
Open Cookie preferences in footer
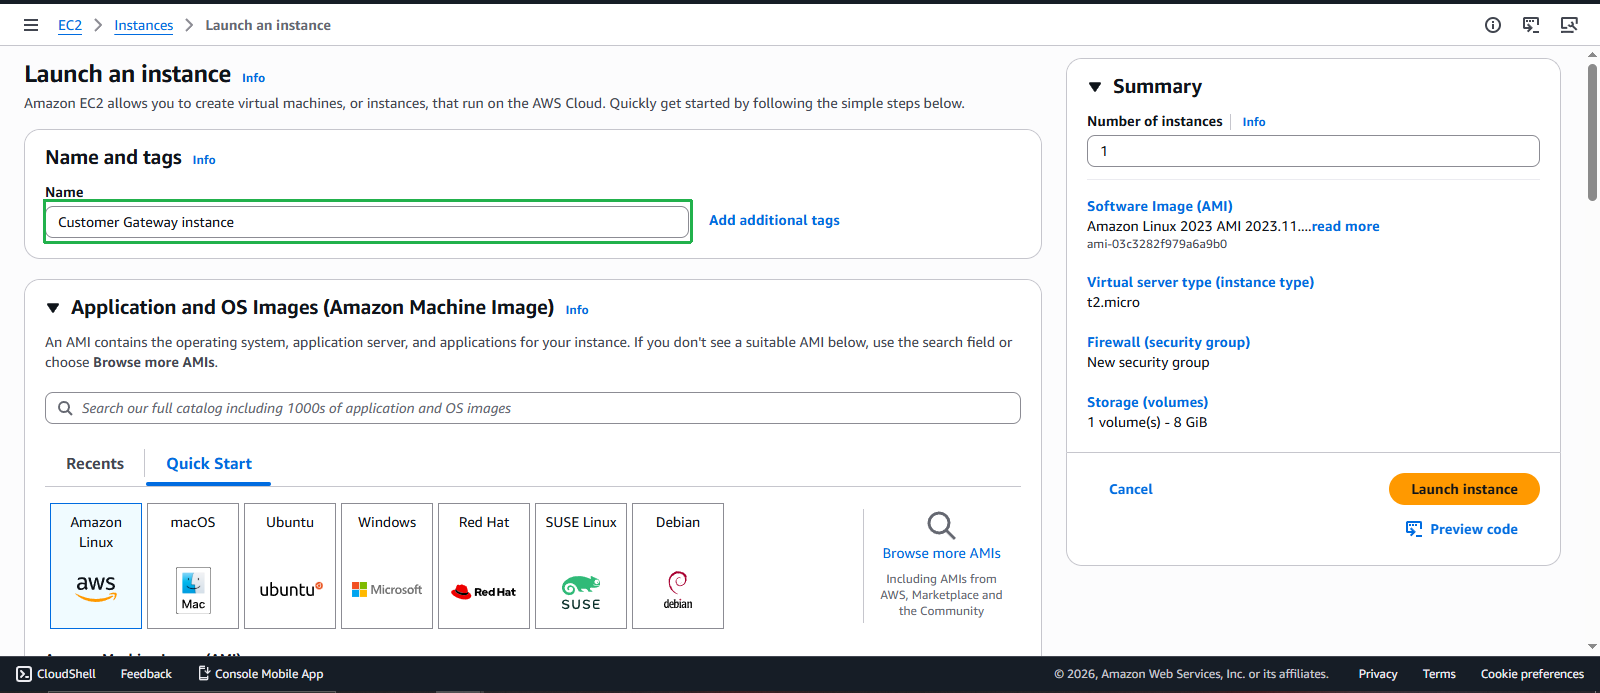point(1532,674)
